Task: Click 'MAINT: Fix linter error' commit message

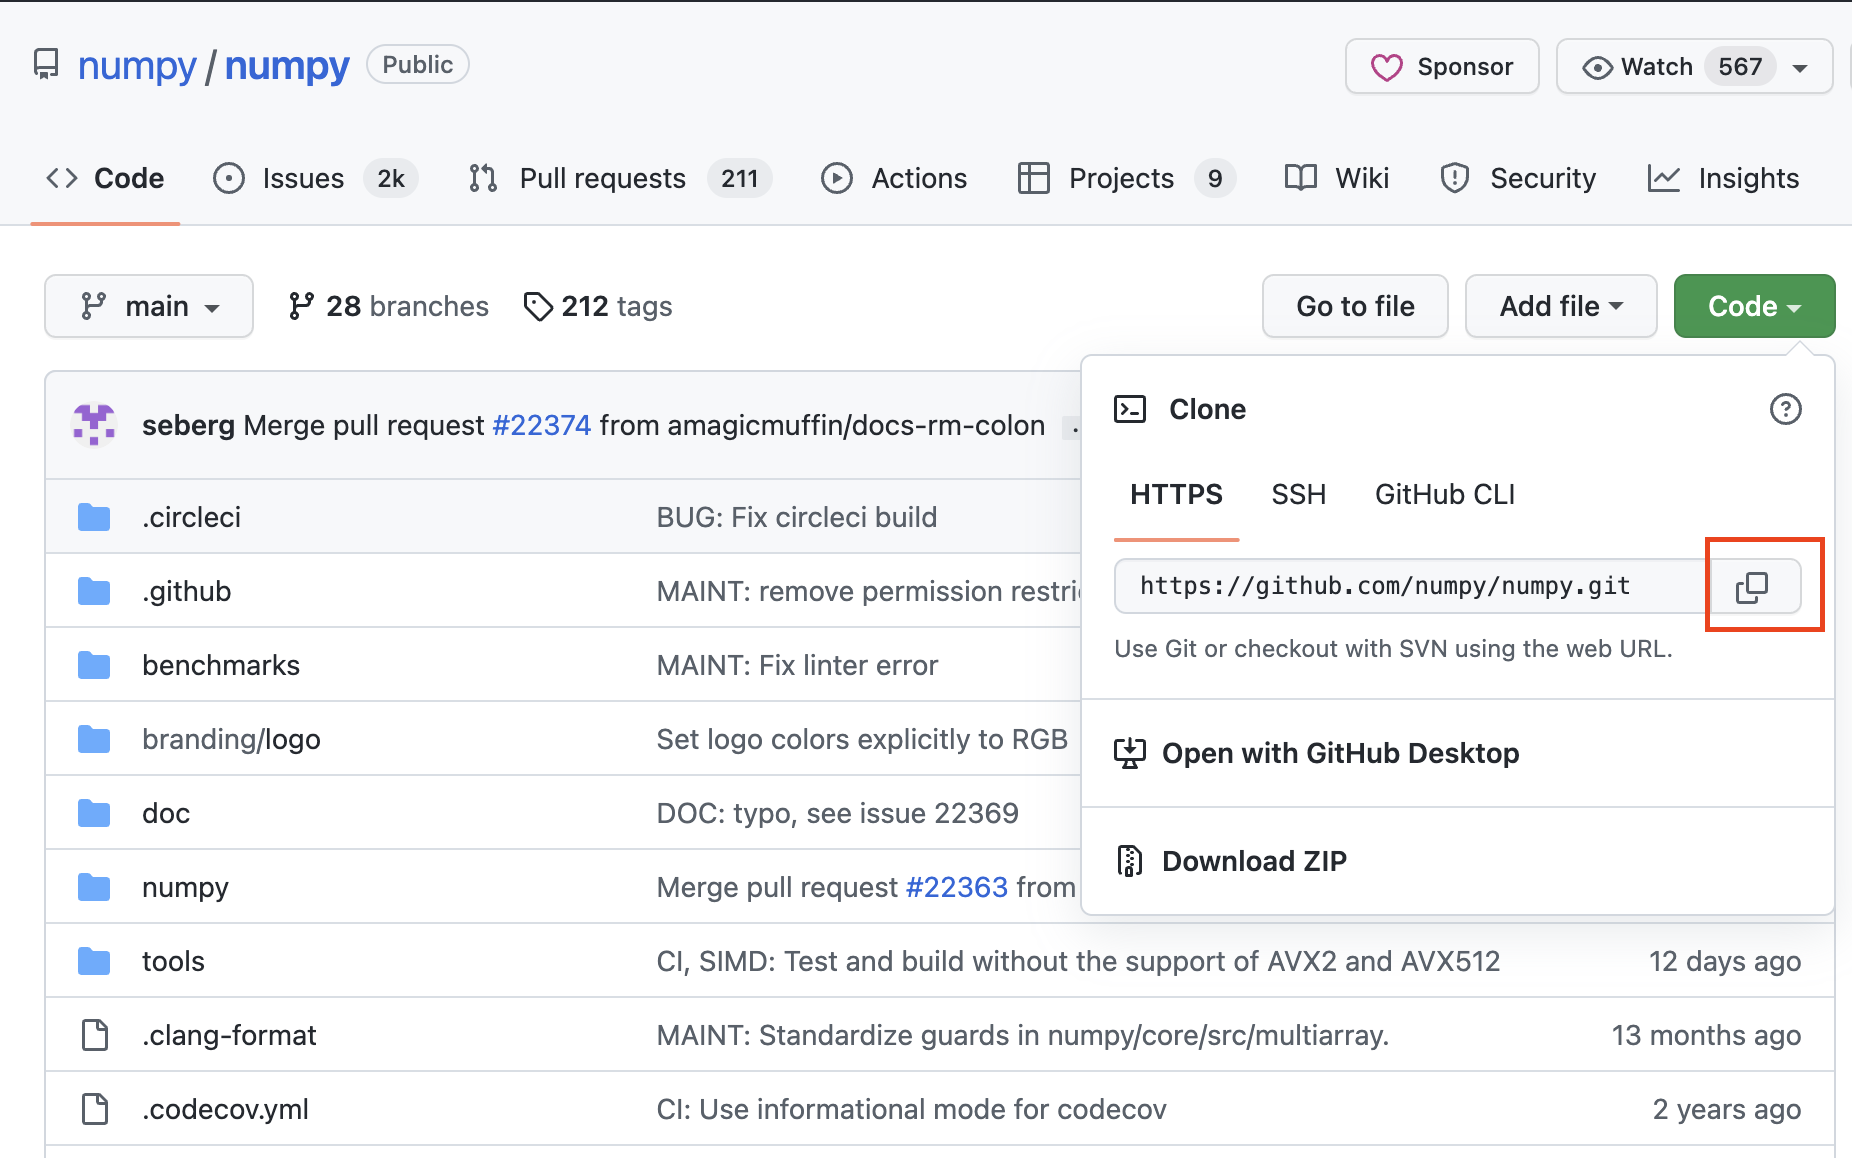Action: [797, 665]
